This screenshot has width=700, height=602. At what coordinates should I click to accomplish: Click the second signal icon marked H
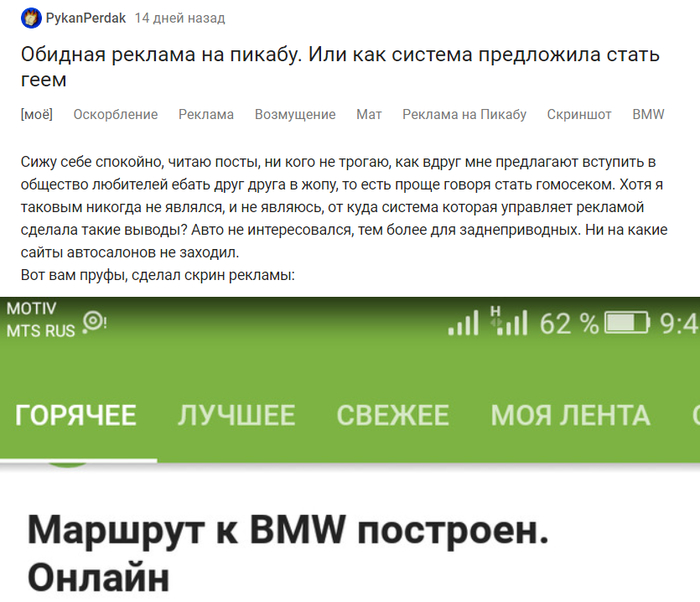coord(509,321)
